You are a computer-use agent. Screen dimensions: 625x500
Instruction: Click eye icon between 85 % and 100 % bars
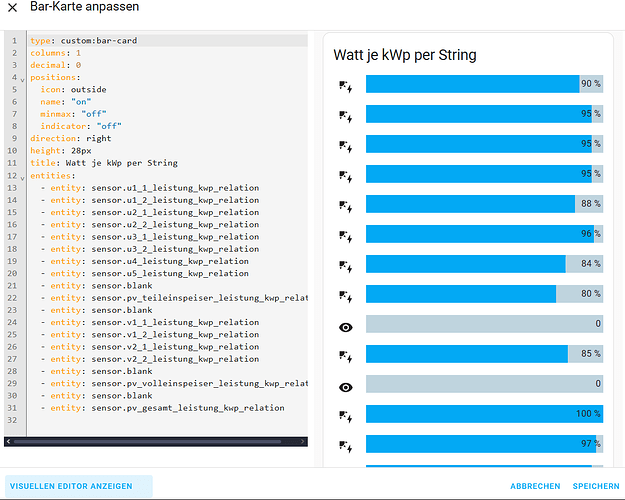point(346,384)
